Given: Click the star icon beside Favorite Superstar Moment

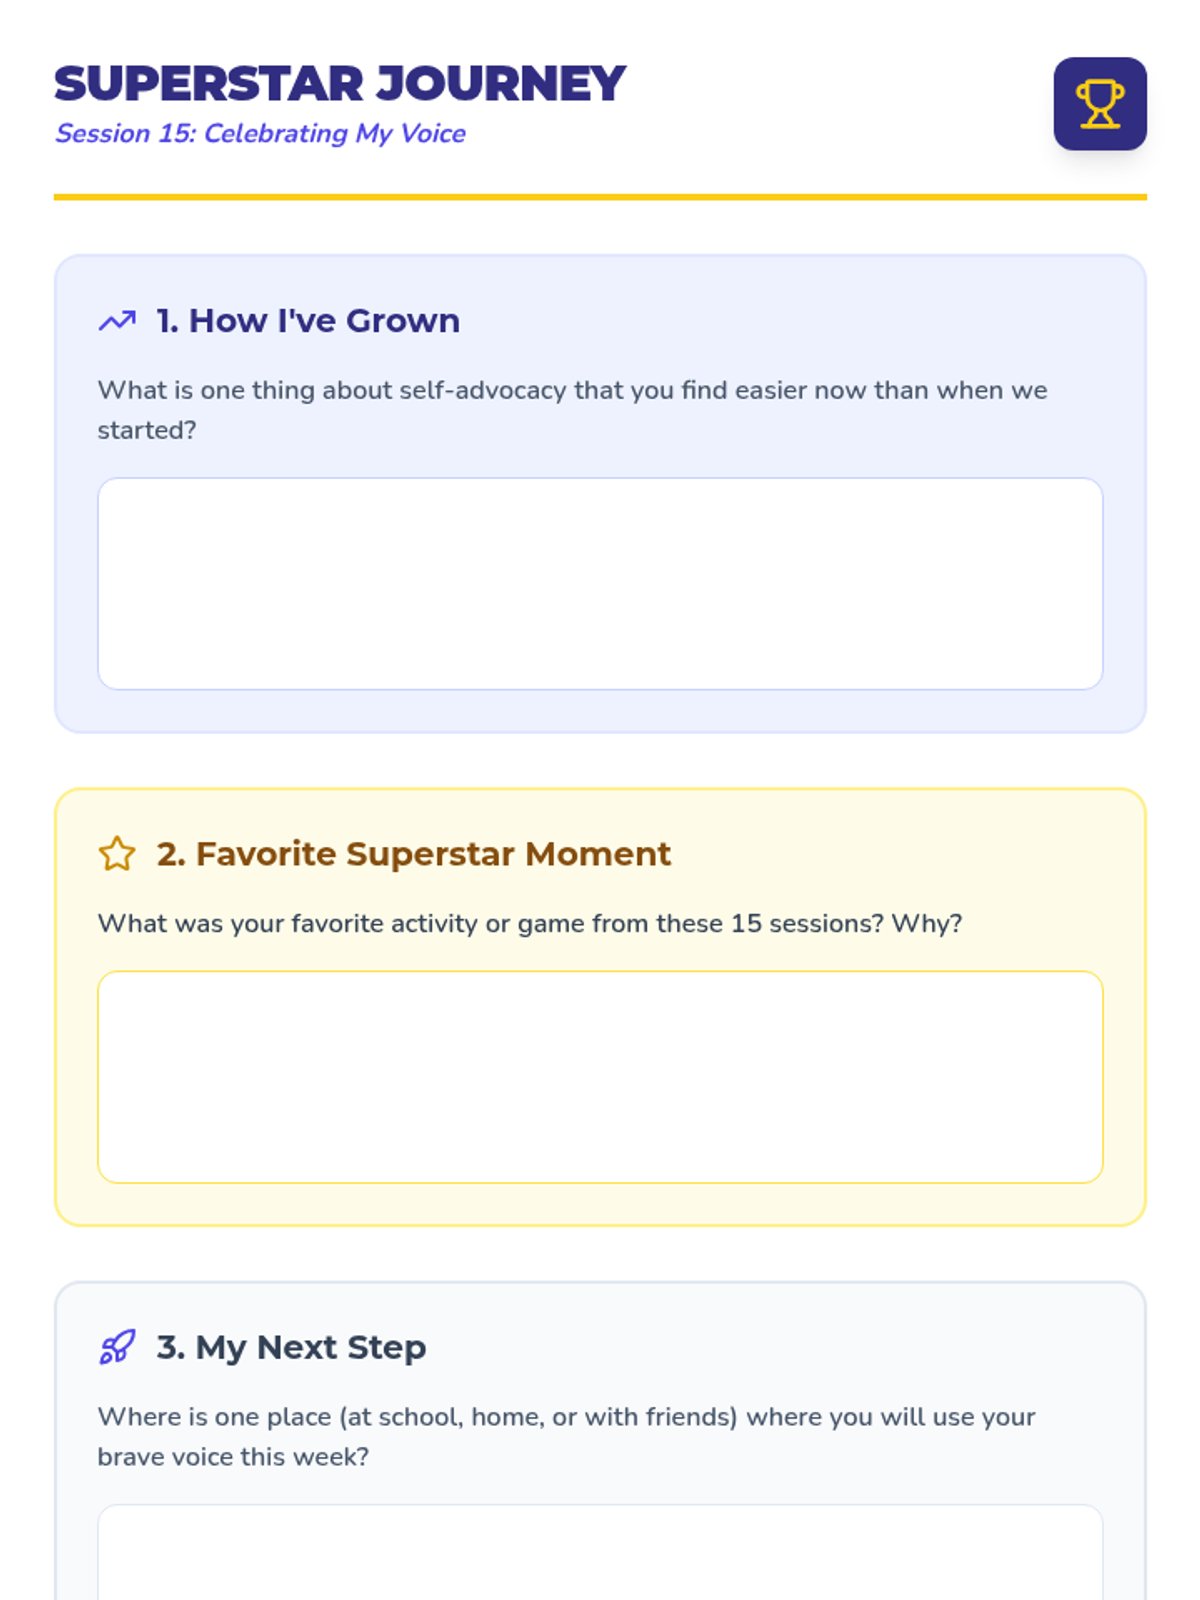Looking at the screenshot, I should click(117, 854).
